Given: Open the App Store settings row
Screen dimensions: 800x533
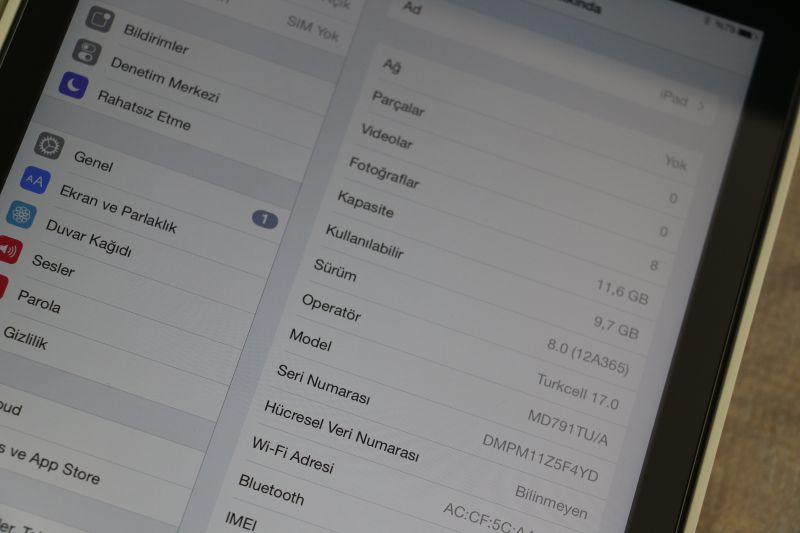Looking at the screenshot, I should point(50,464).
